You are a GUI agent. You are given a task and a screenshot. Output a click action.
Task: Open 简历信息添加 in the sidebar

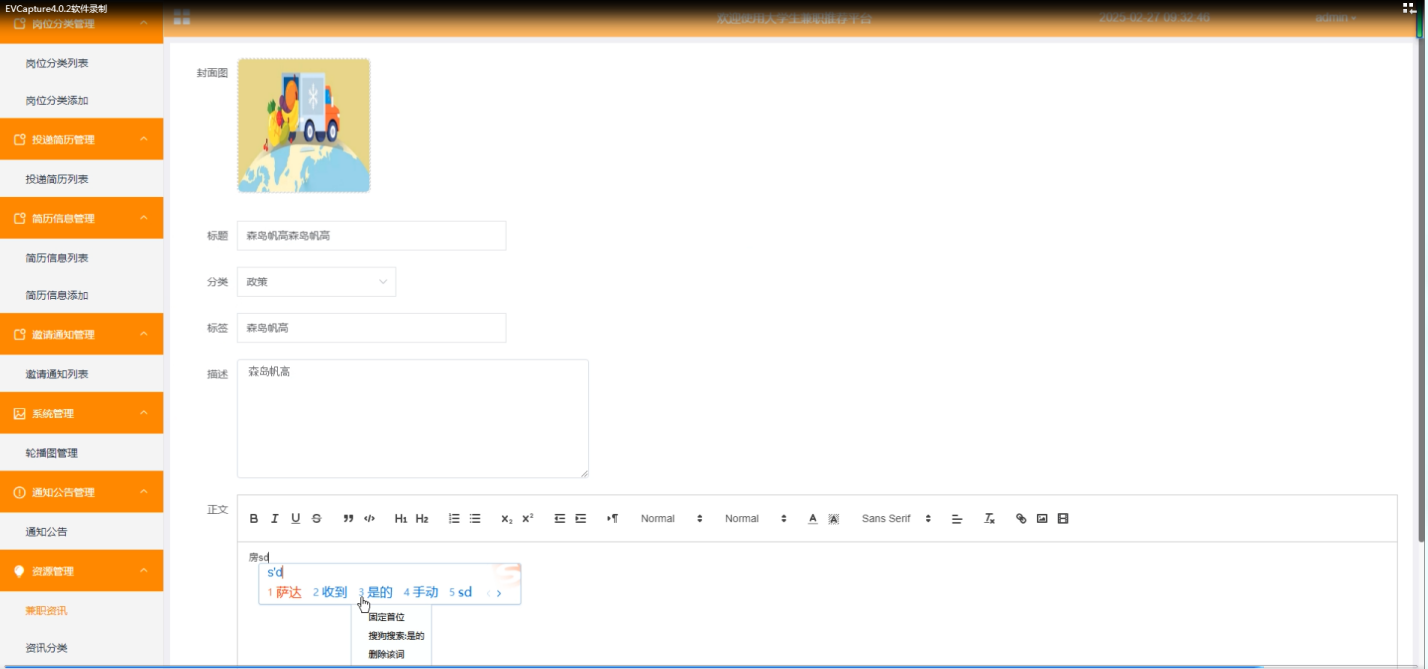click(57, 296)
